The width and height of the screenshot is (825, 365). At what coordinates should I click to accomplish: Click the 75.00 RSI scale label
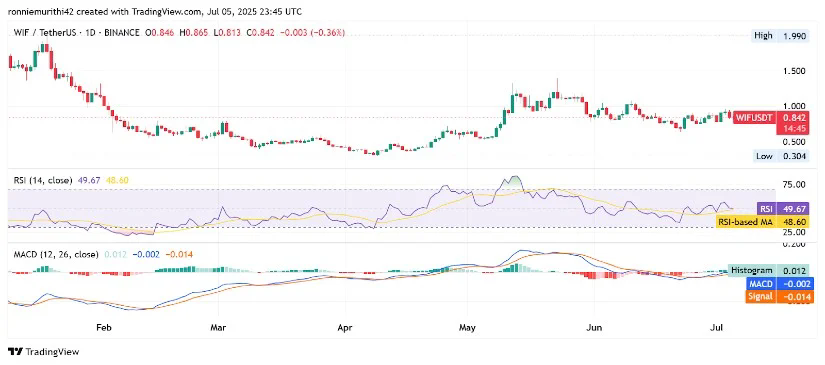(x=793, y=185)
